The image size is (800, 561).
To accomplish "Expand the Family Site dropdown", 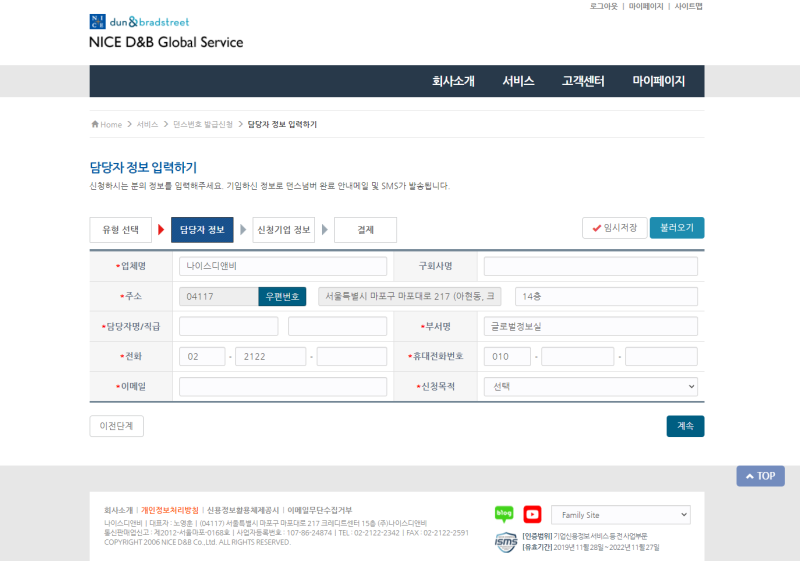I will tap(620, 515).
